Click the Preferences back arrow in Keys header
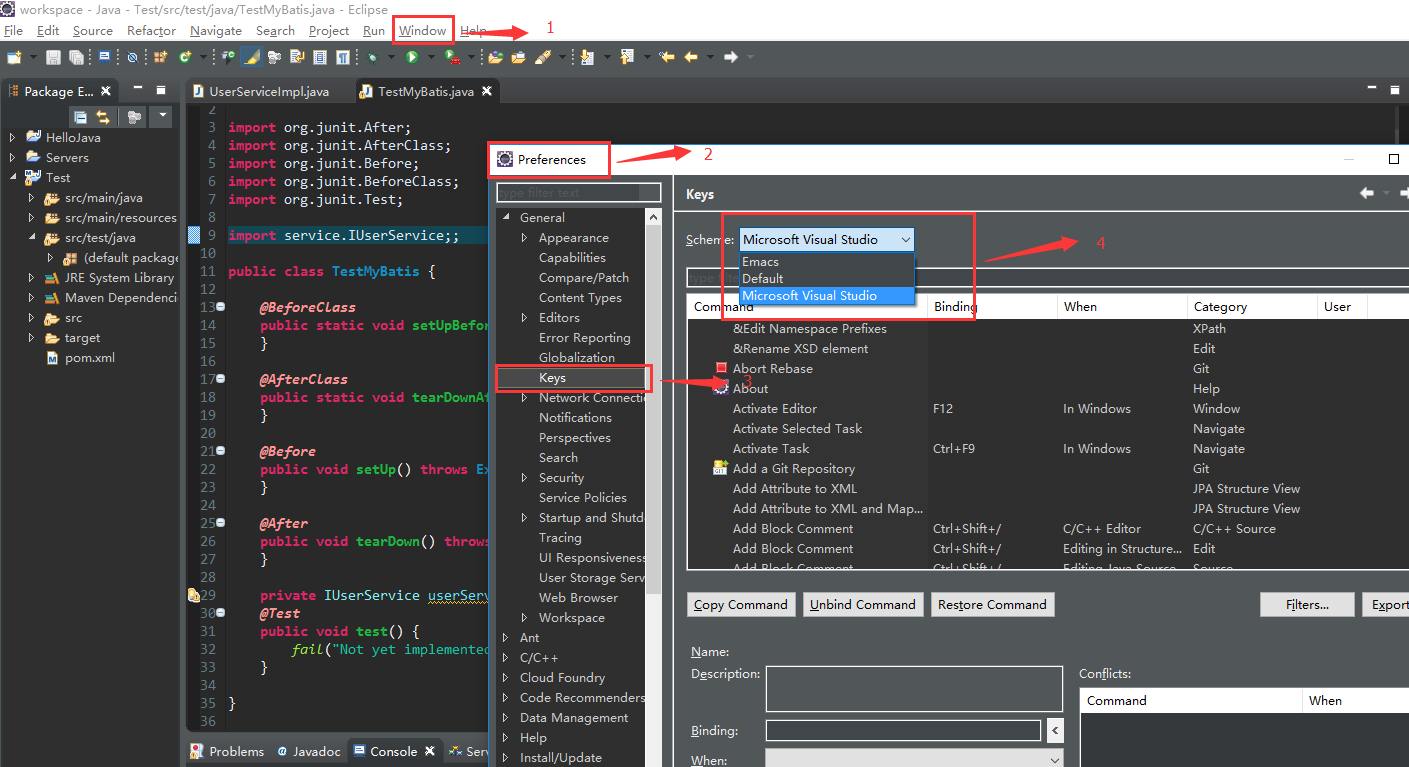This screenshot has width=1409, height=767. [1367, 193]
